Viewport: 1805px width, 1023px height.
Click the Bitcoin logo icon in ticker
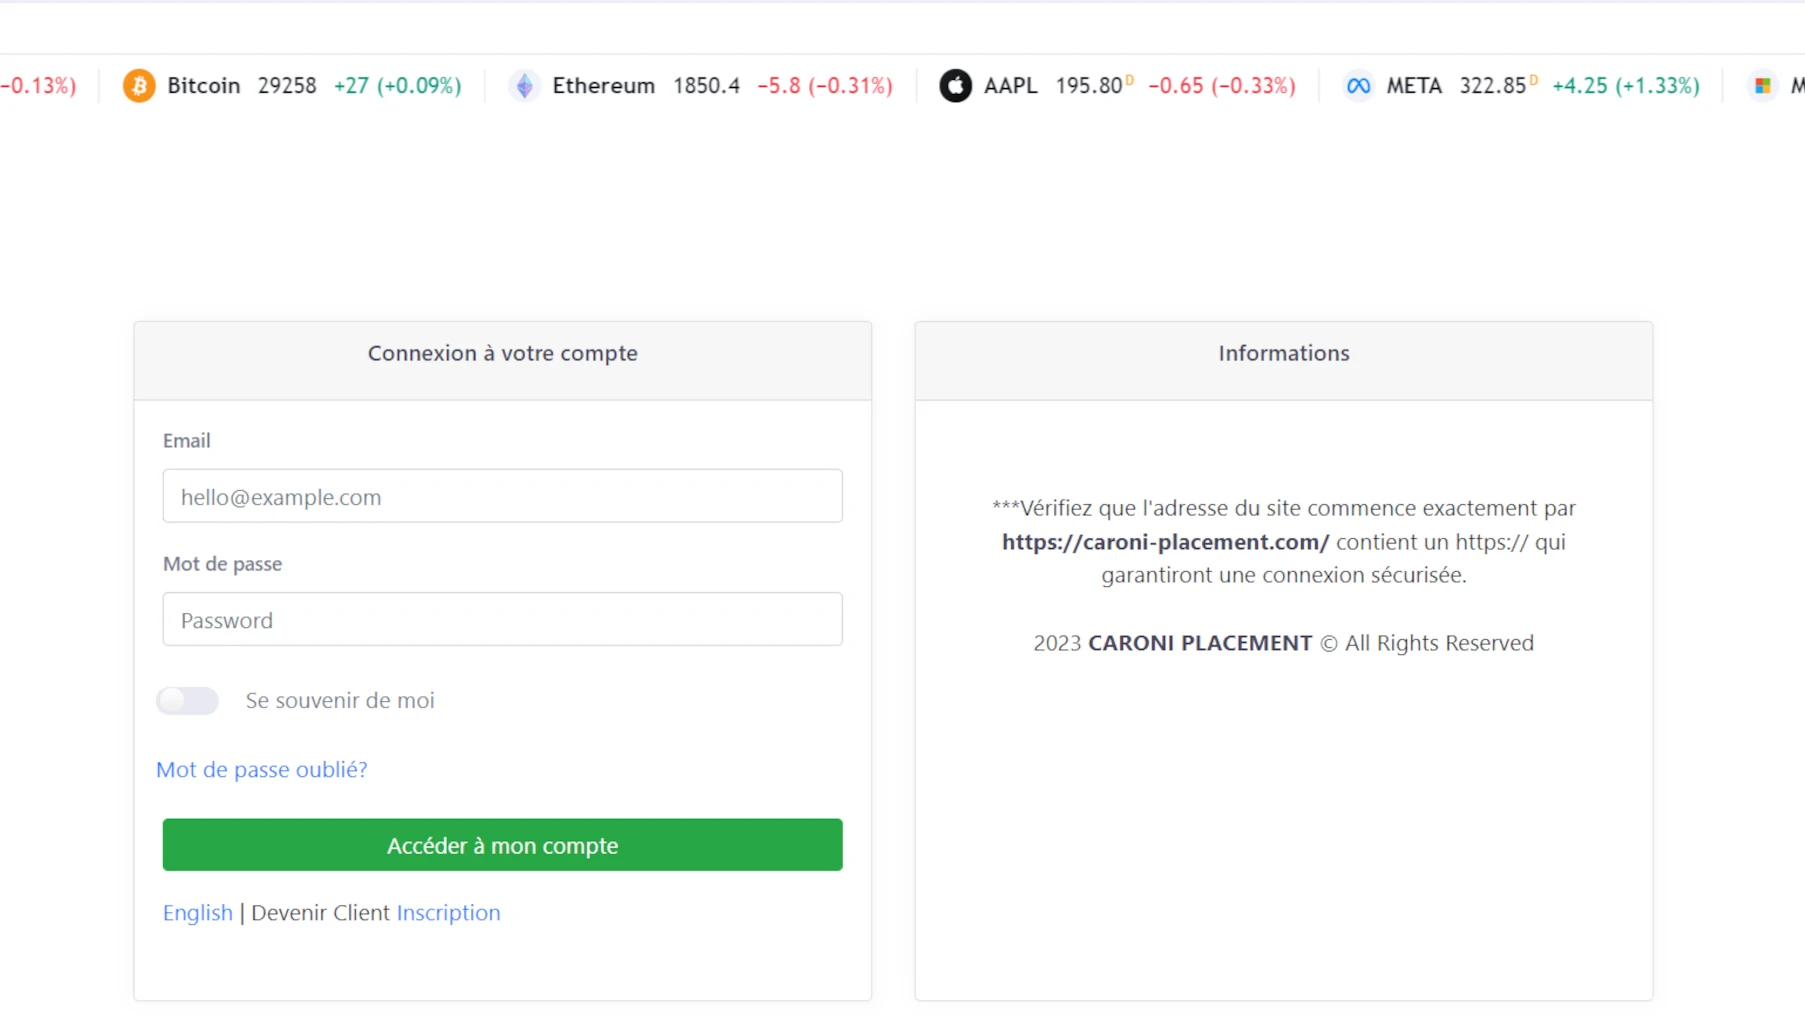pos(139,86)
